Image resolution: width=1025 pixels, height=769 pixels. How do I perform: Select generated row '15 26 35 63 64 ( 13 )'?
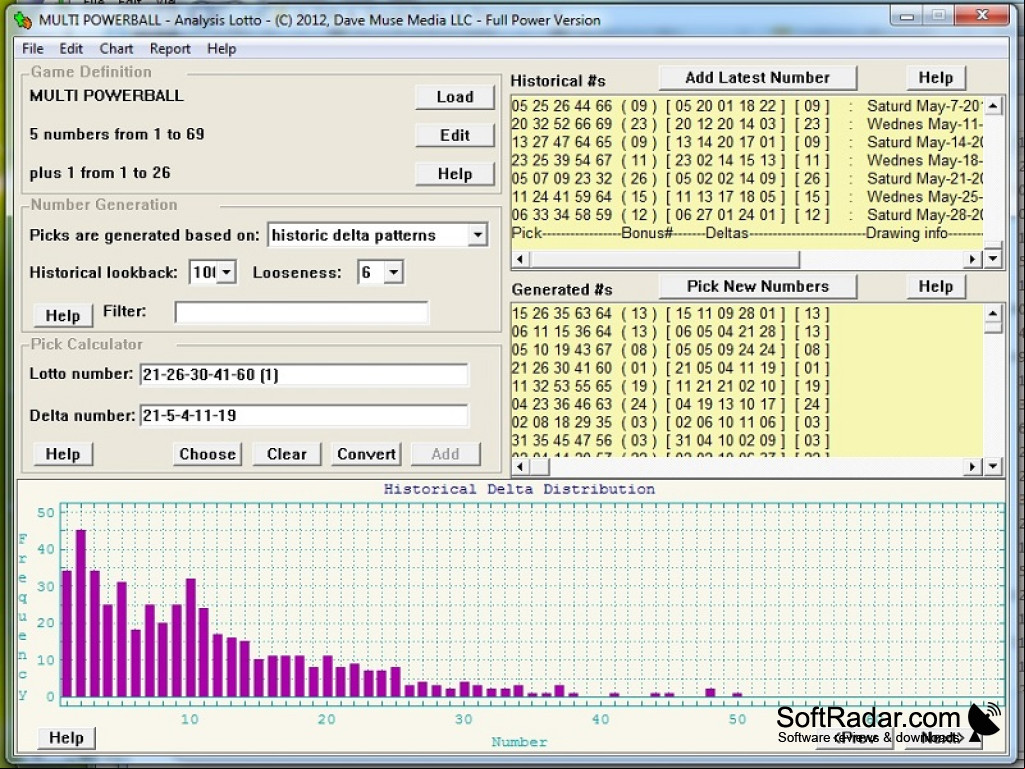747,314
